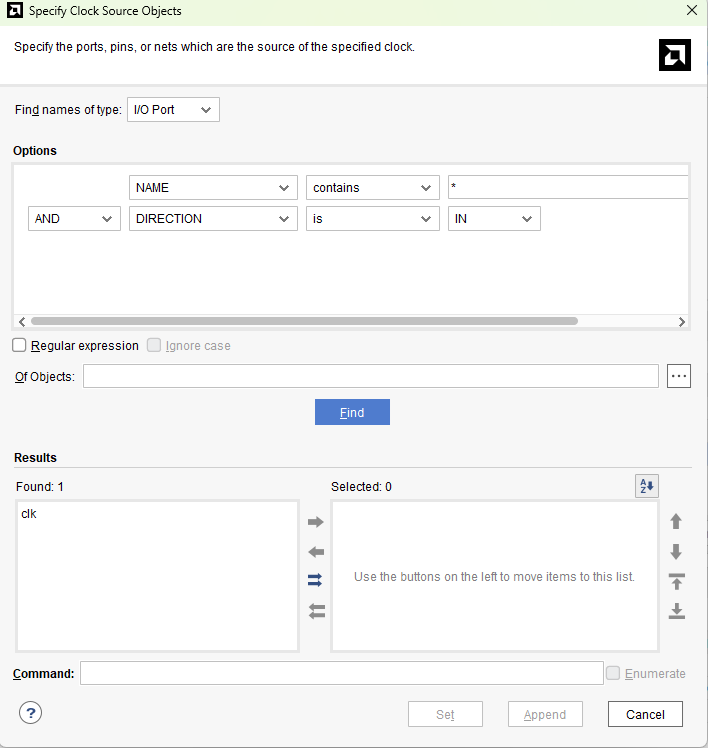Click the move selected item left arrow

(316, 552)
